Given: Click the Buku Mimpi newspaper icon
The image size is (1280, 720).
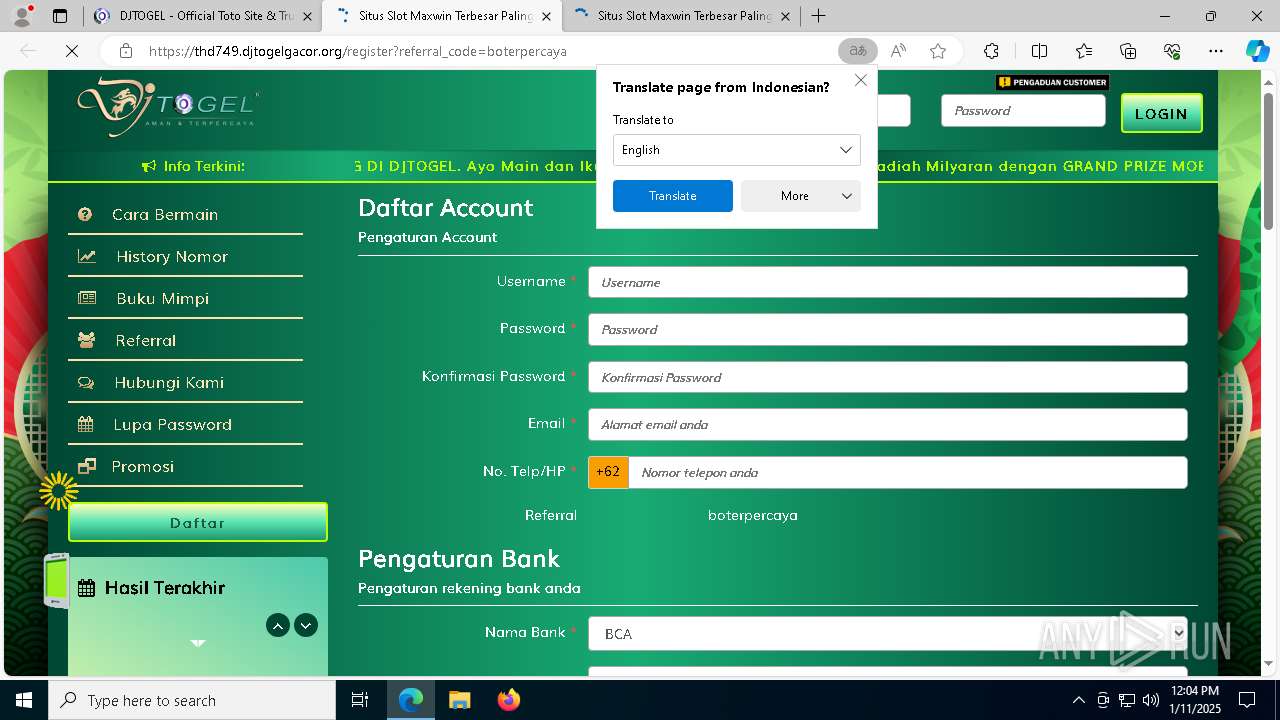Looking at the screenshot, I should click(x=87, y=298).
